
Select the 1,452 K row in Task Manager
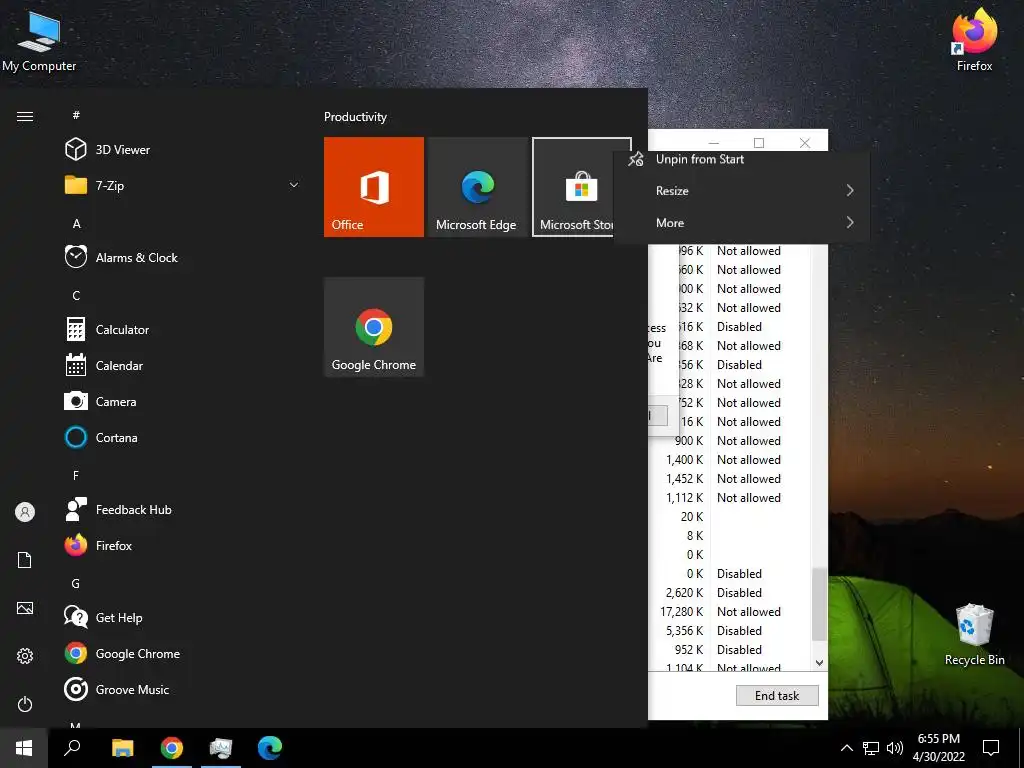point(730,479)
